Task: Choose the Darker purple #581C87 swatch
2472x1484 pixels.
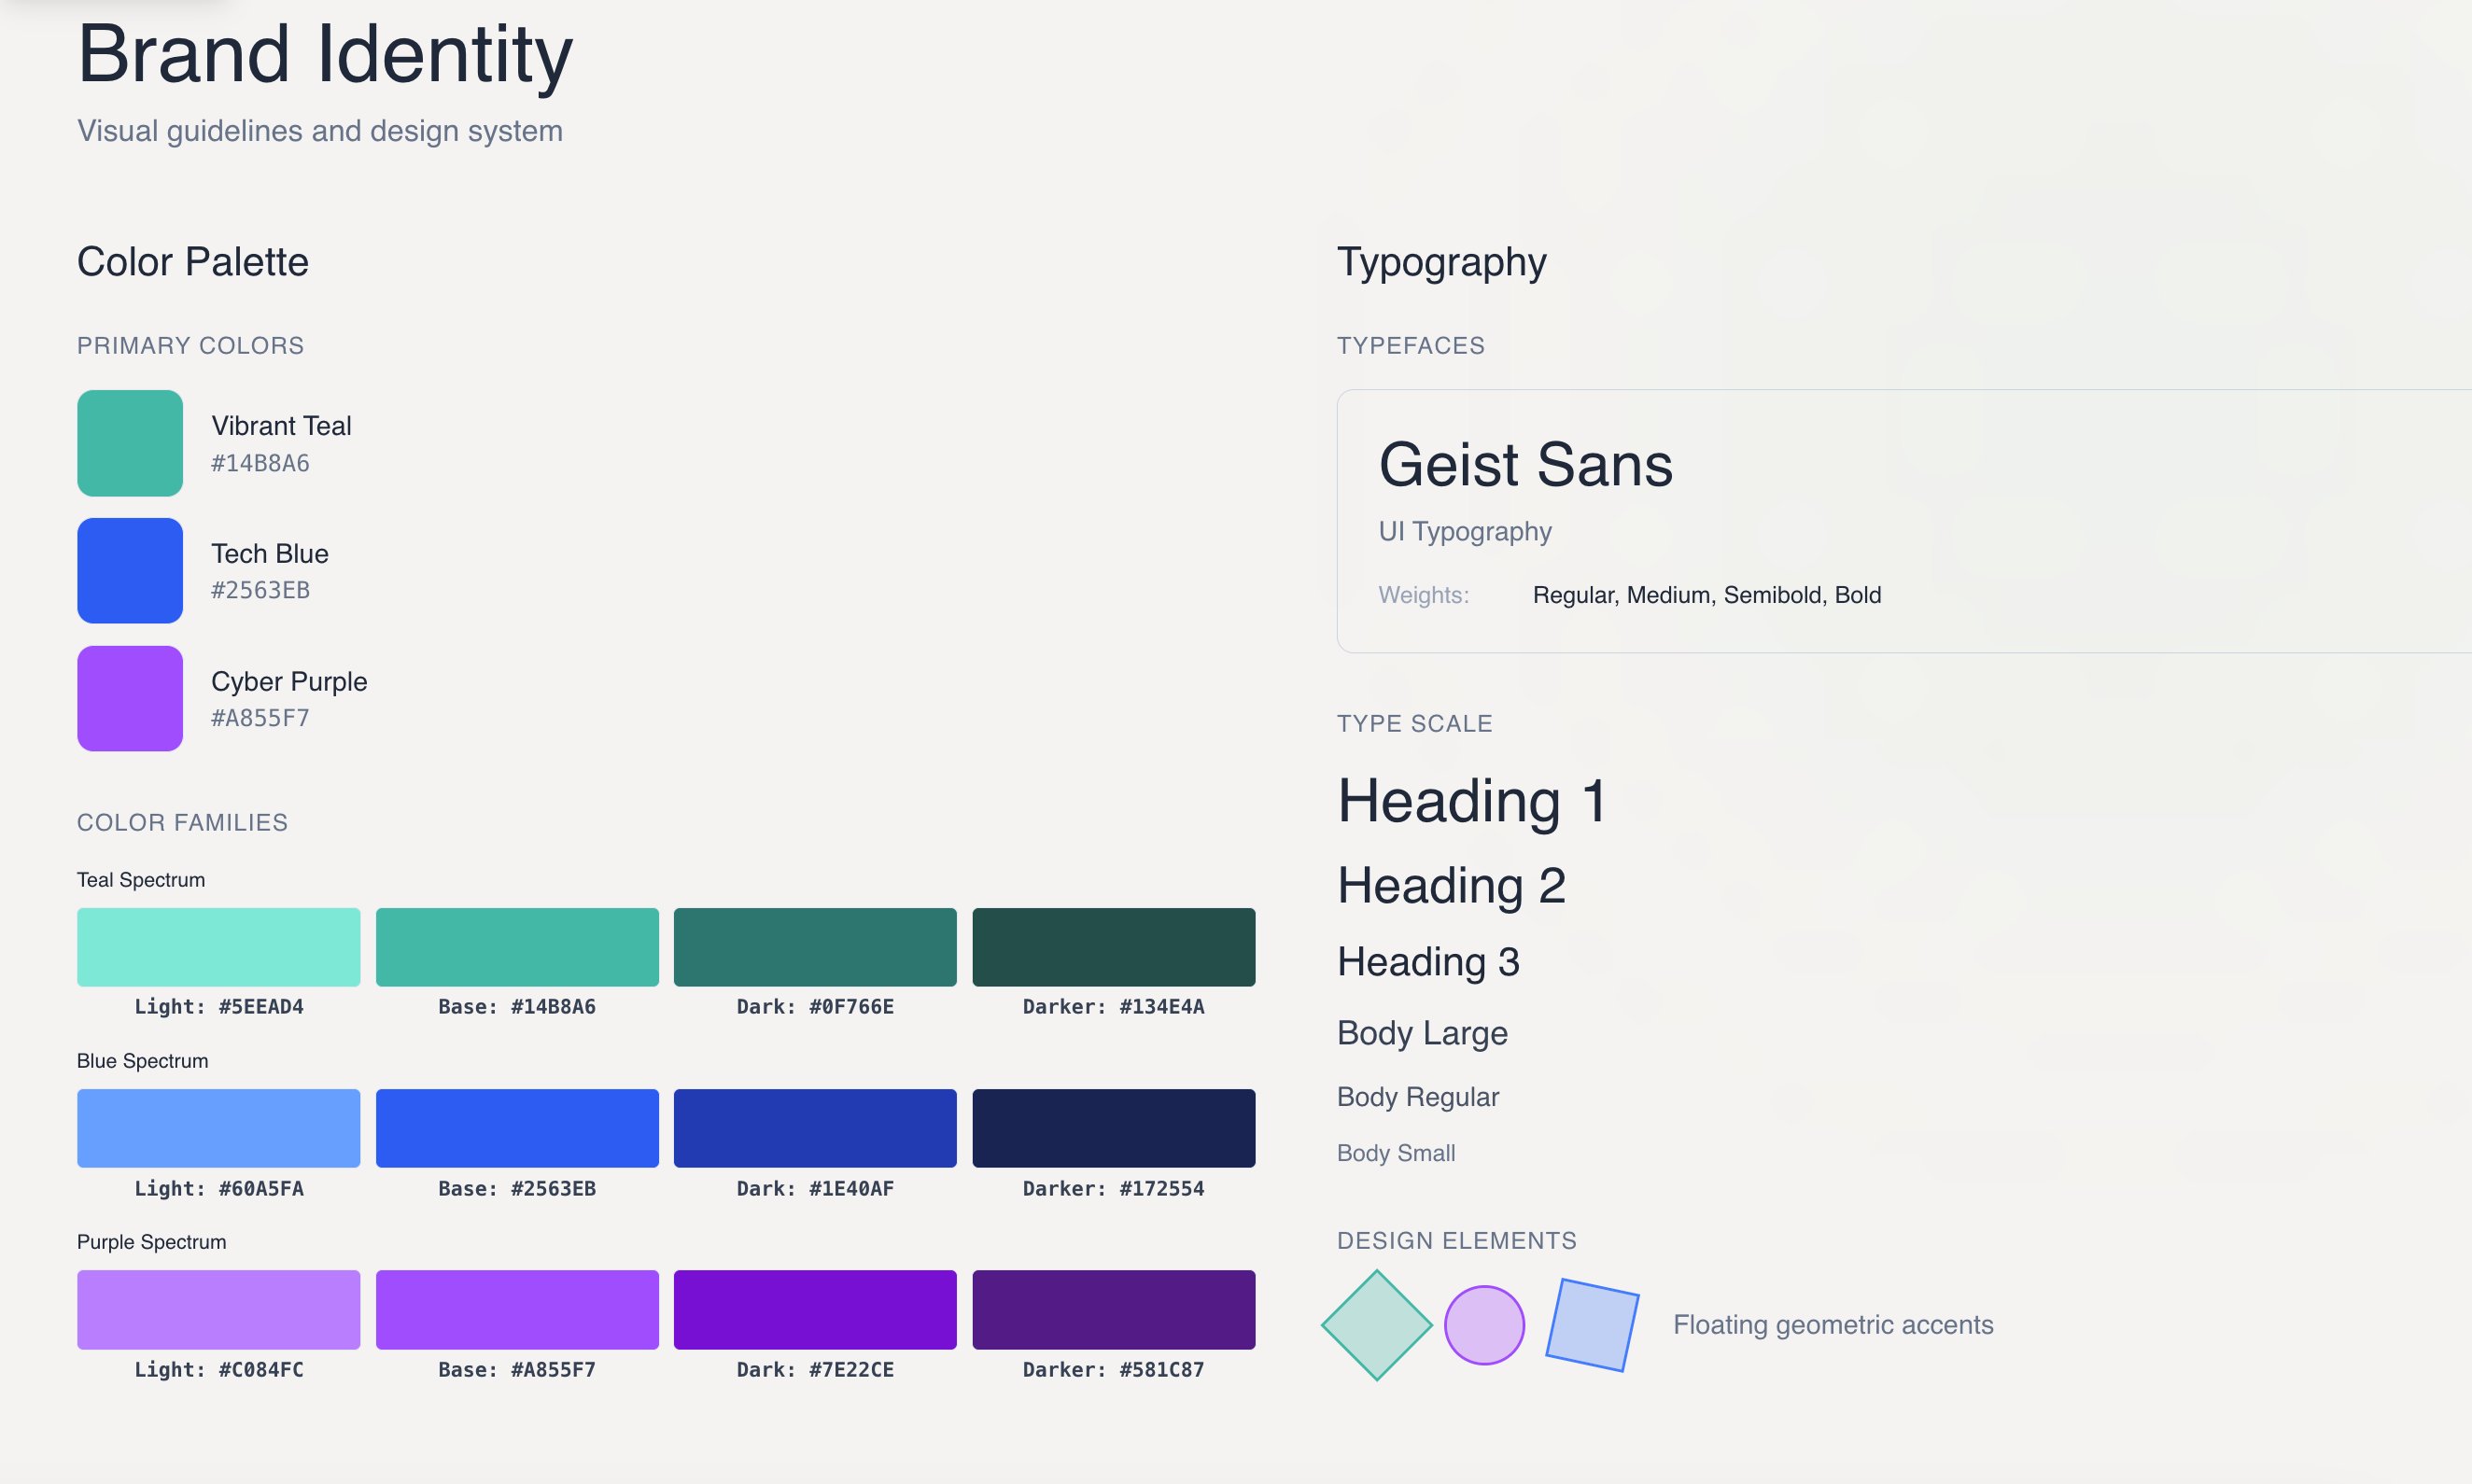Action: [1114, 1310]
